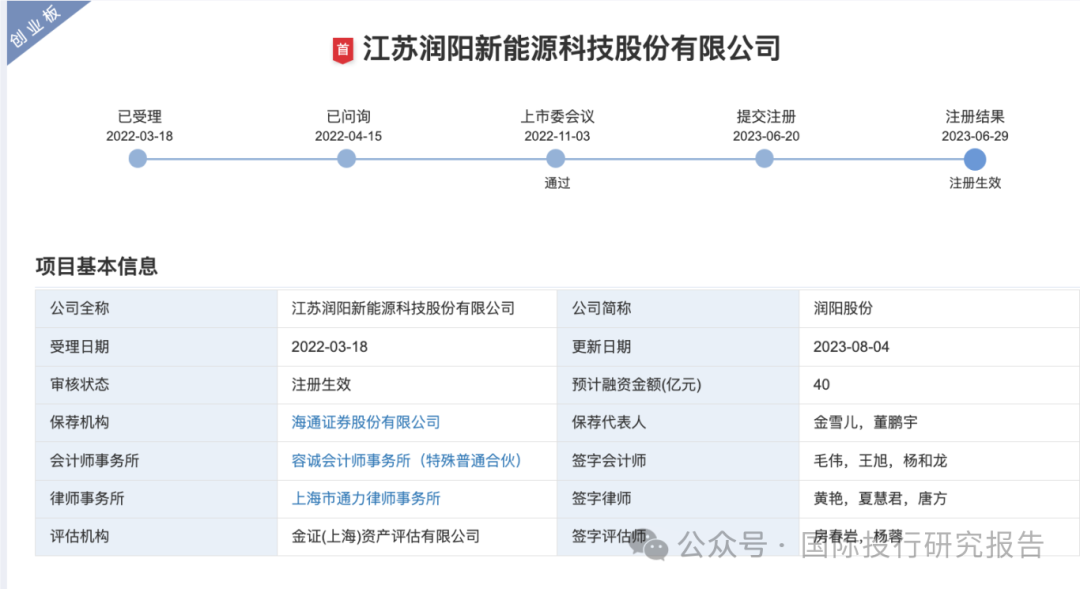The height and width of the screenshot is (589, 1080).
Task: Select the 已问询 timeline node
Action: click(x=346, y=159)
